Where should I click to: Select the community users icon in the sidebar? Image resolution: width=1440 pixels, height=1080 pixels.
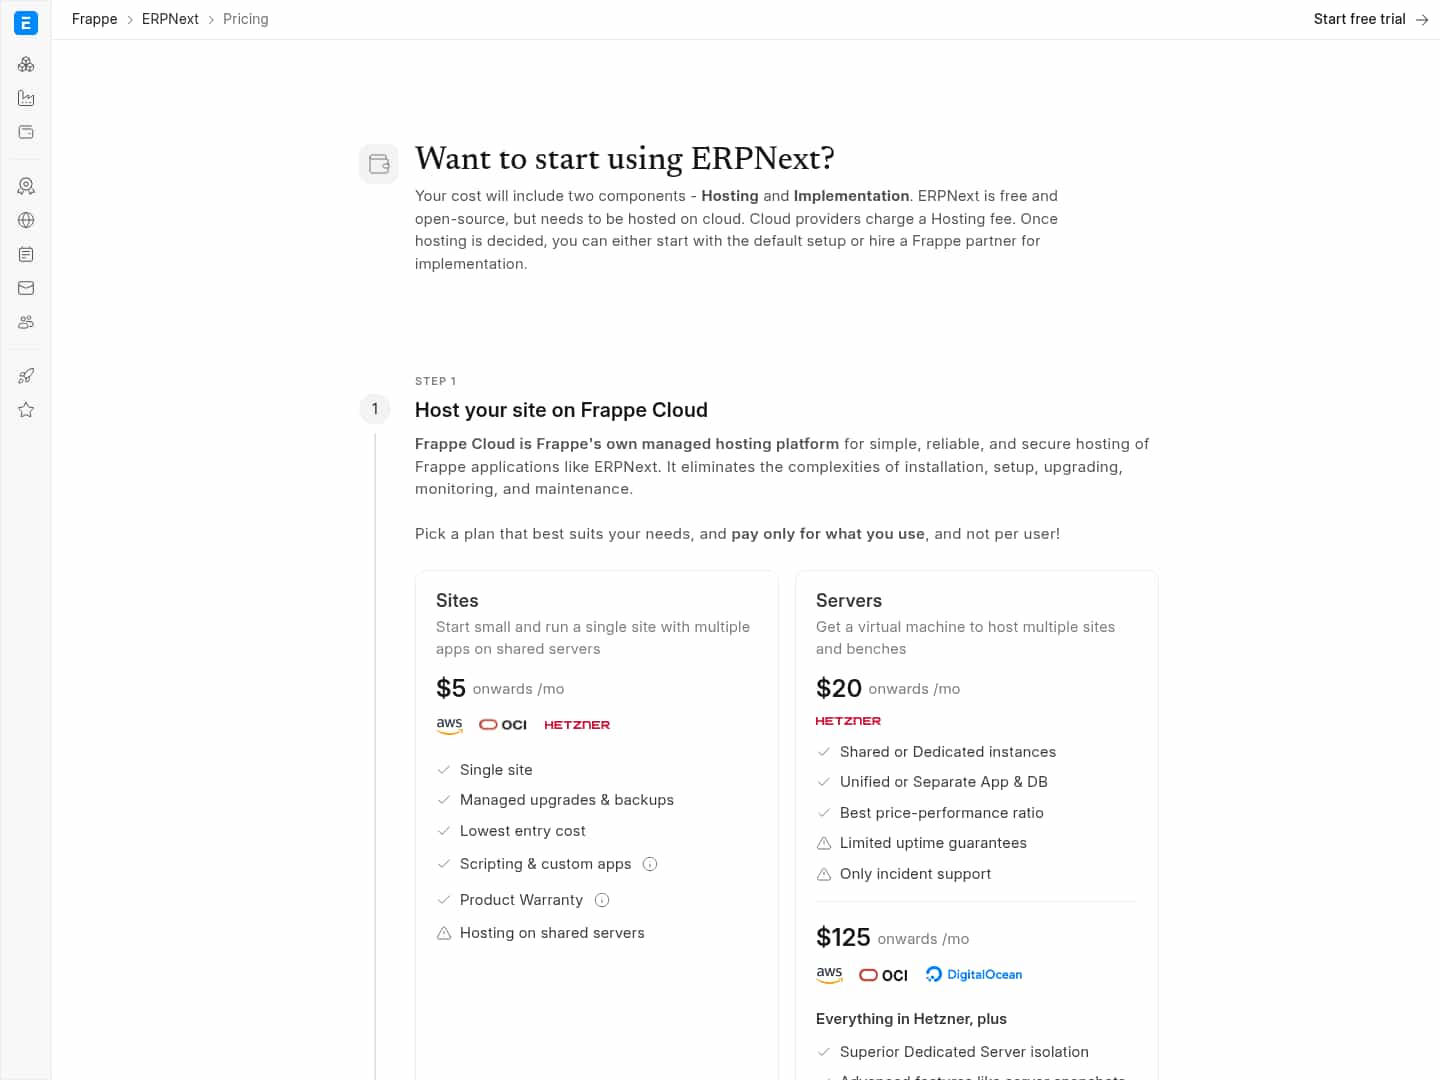[26, 322]
